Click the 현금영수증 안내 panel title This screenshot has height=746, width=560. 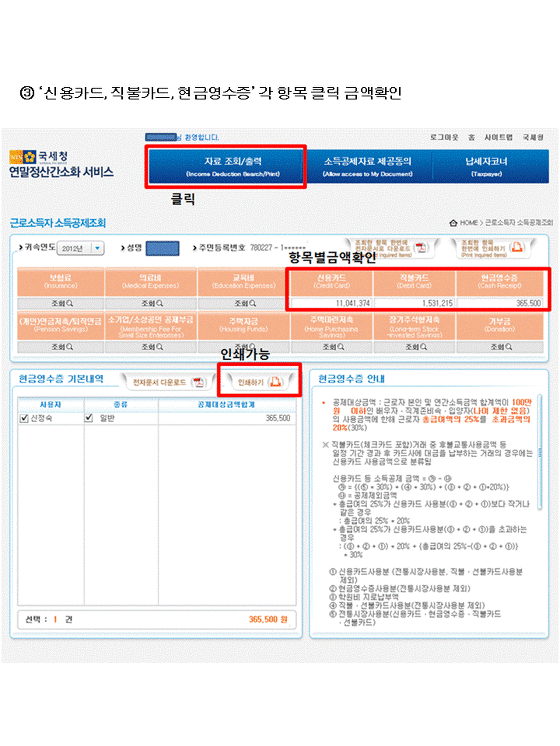(352, 379)
